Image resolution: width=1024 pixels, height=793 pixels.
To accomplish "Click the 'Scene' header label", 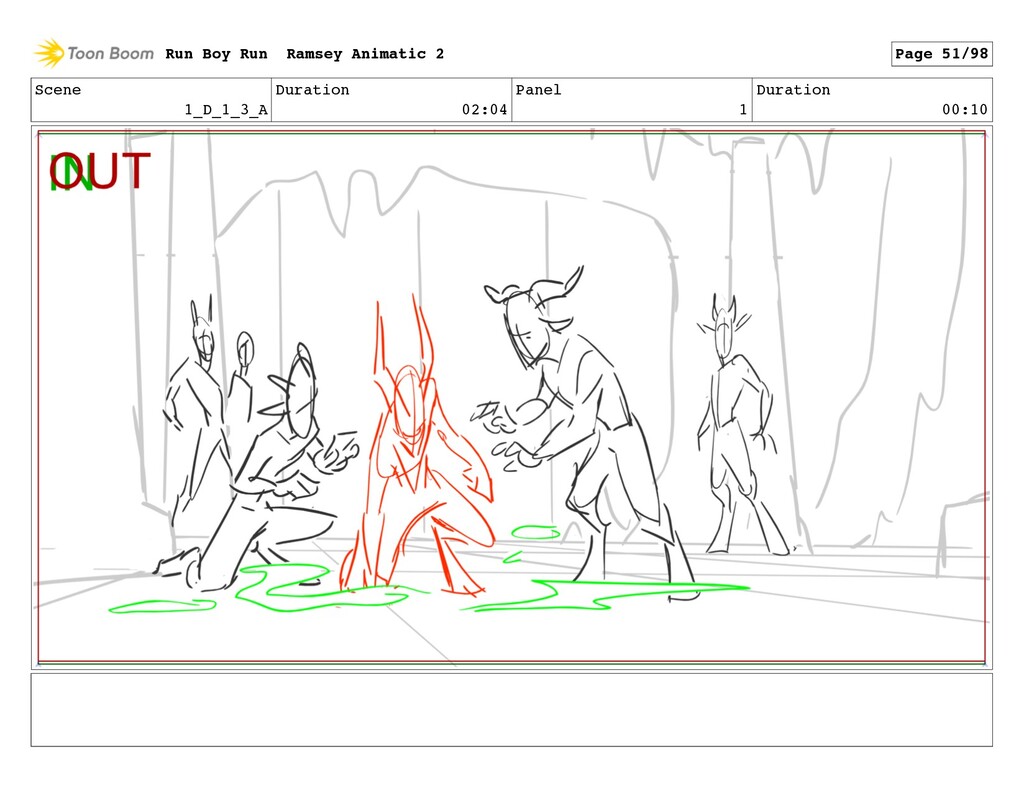I will tap(58, 90).
